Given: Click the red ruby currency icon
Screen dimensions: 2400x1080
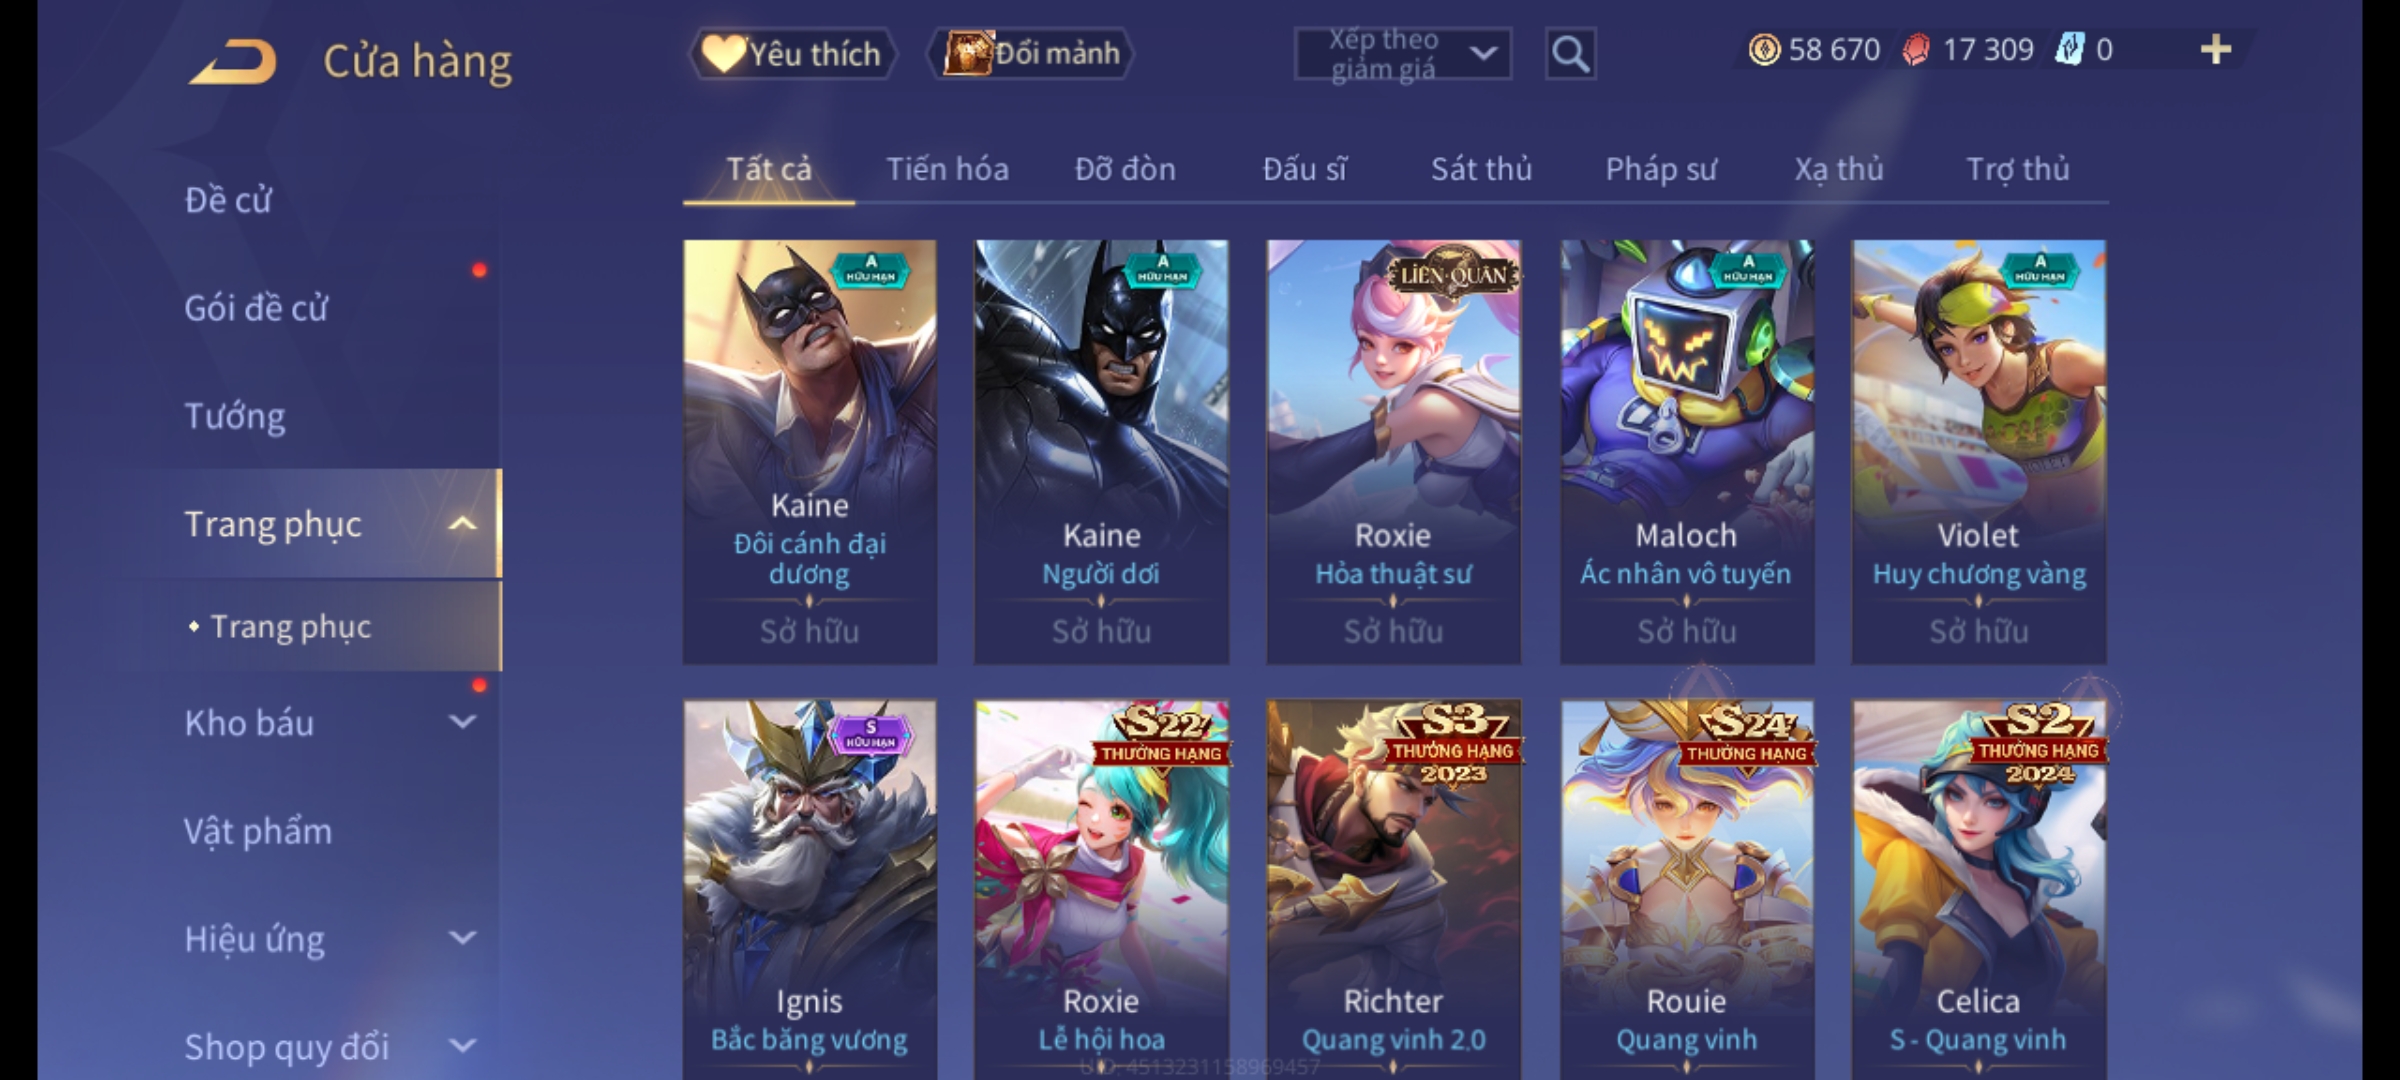Looking at the screenshot, I should [x=1915, y=50].
